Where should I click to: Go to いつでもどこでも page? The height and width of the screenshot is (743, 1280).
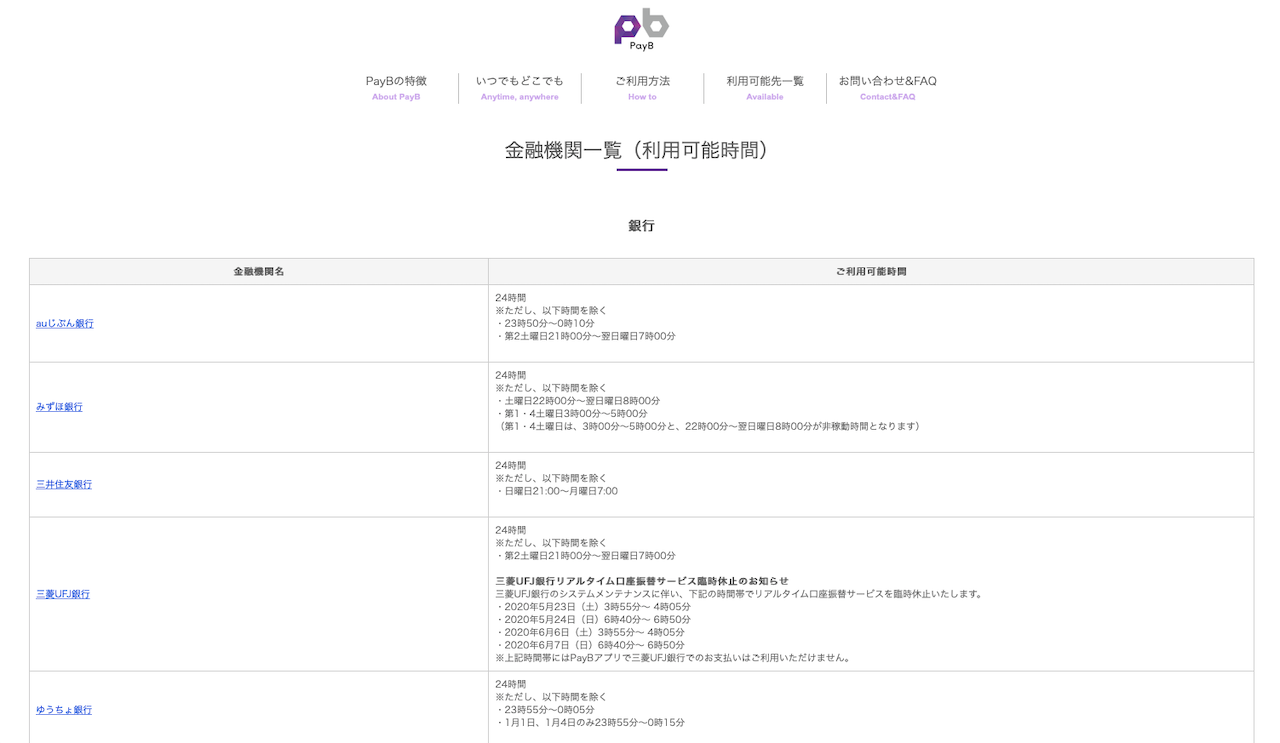[519, 87]
